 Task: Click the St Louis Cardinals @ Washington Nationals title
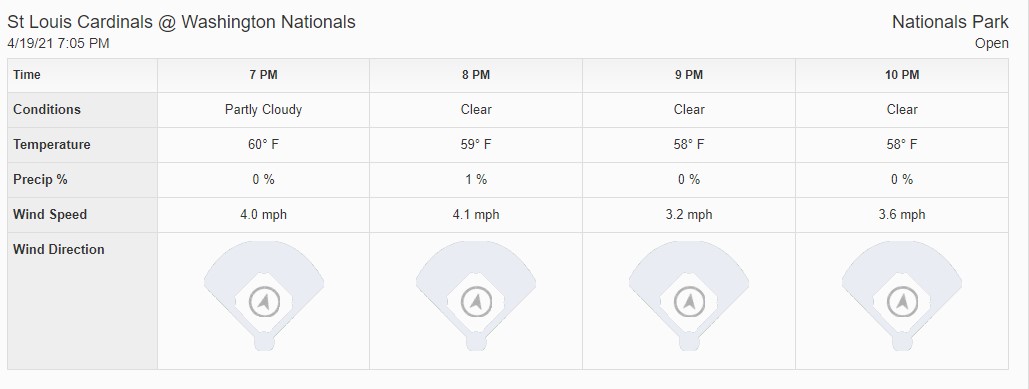tap(181, 22)
